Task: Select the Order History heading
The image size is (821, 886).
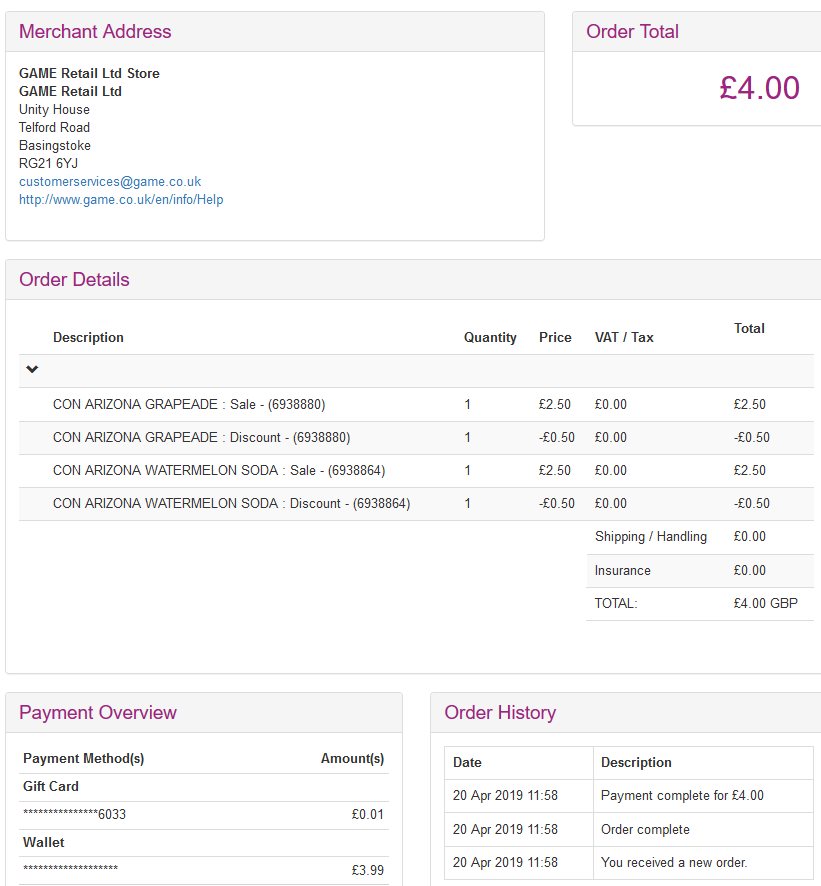Action: pos(500,713)
